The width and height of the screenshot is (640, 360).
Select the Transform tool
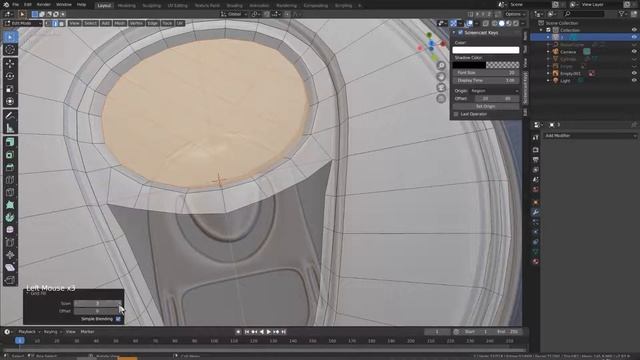[10, 101]
